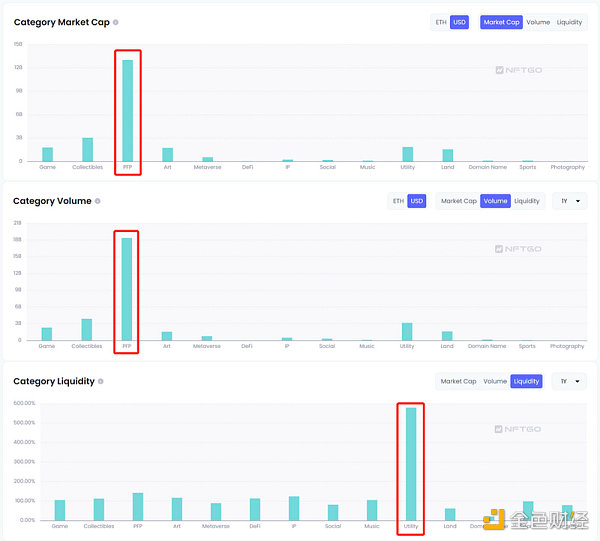The width and height of the screenshot is (600, 541).
Task: Click Metaverse bar in Category Volume chart
Action: [207, 338]
